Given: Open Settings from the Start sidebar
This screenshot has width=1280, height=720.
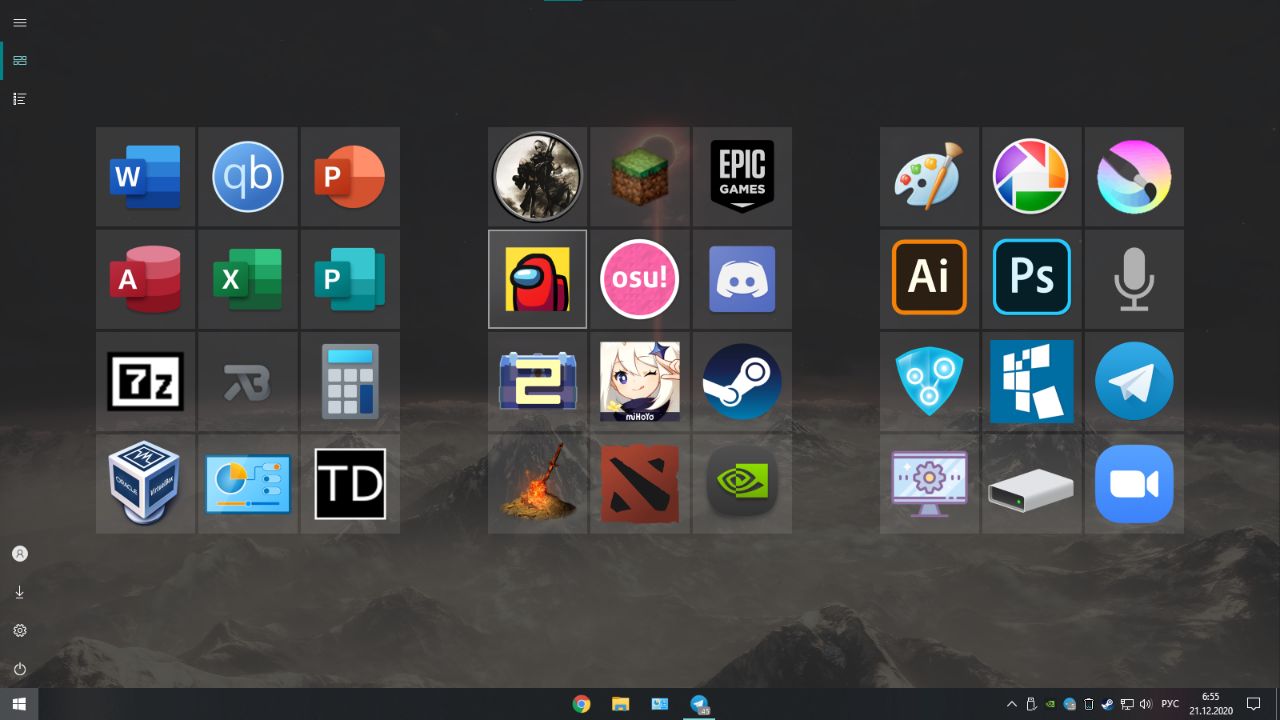Looking at the screenshot, I should (x=19, y=631).
